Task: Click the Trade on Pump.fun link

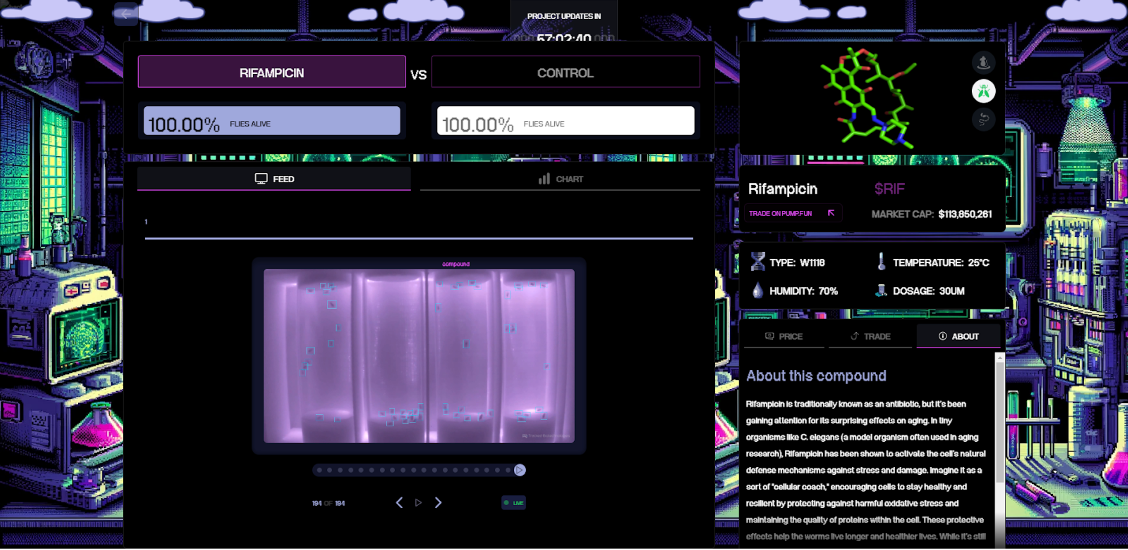Action: coord(781,213)
